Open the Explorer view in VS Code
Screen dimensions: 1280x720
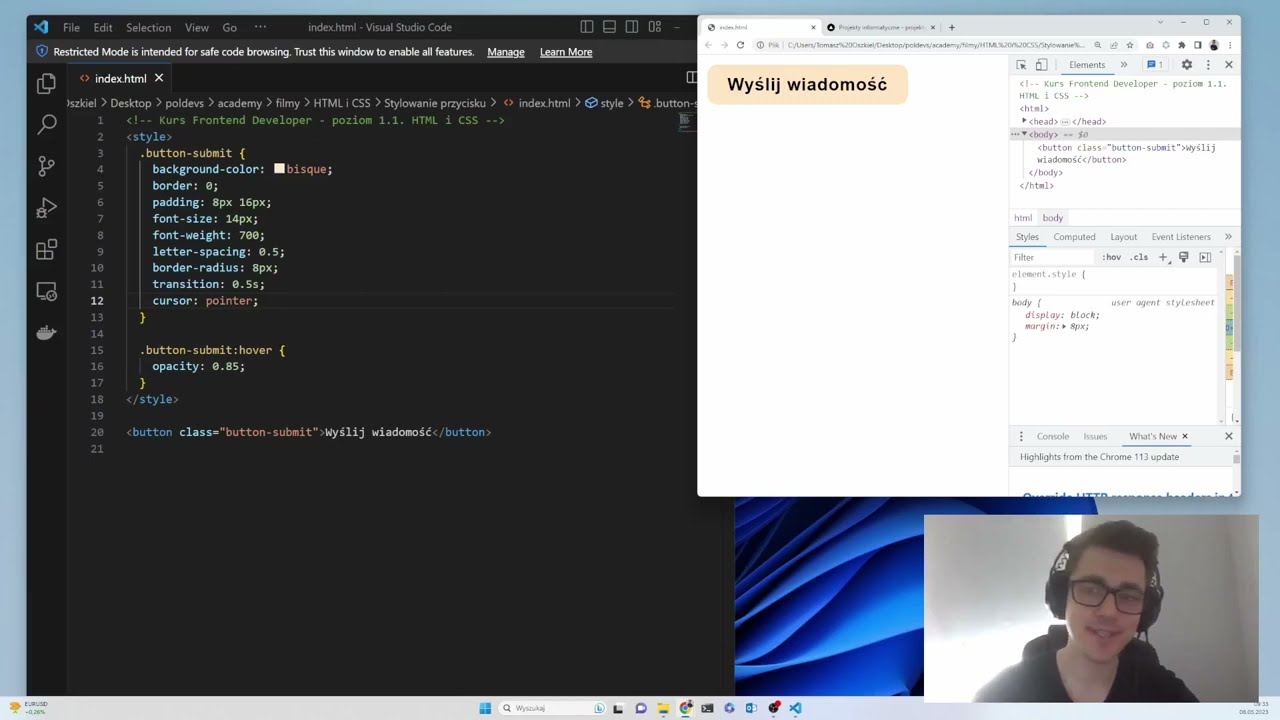(x=46, y=85)
